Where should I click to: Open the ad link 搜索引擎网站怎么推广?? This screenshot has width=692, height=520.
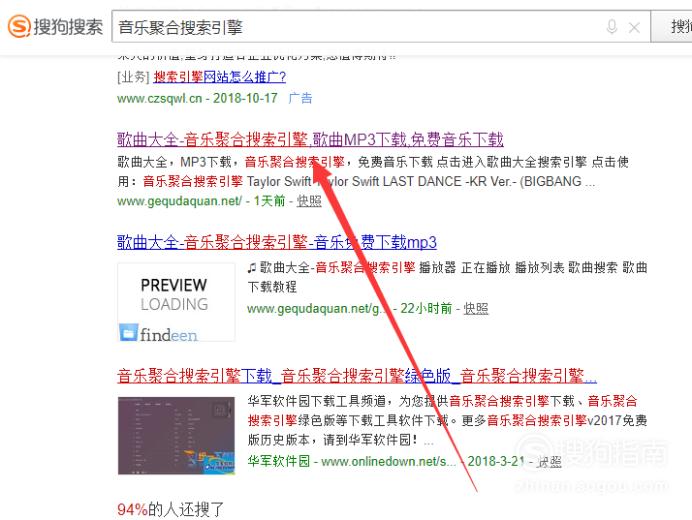220,77
